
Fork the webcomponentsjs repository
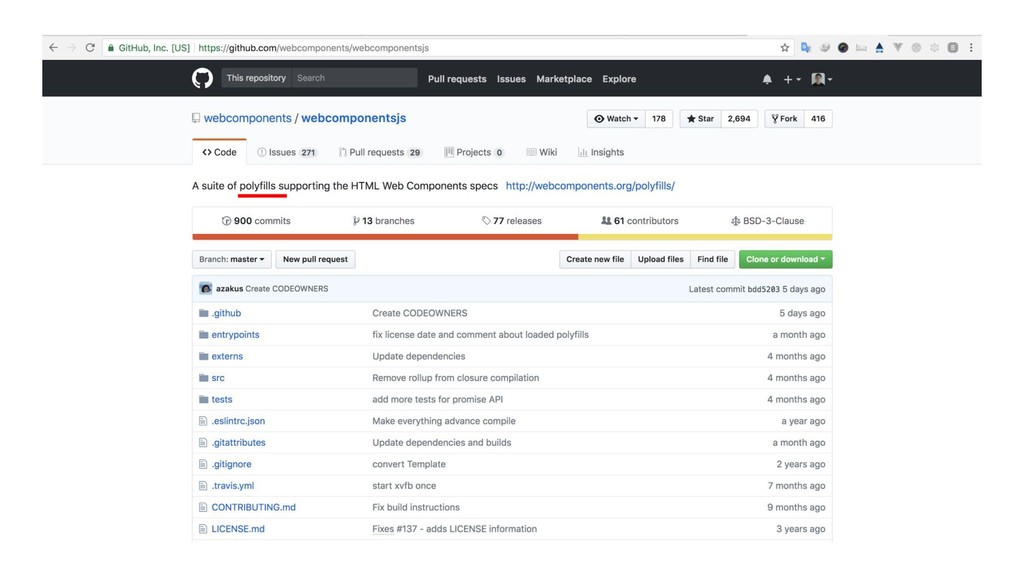pos(783,118)
